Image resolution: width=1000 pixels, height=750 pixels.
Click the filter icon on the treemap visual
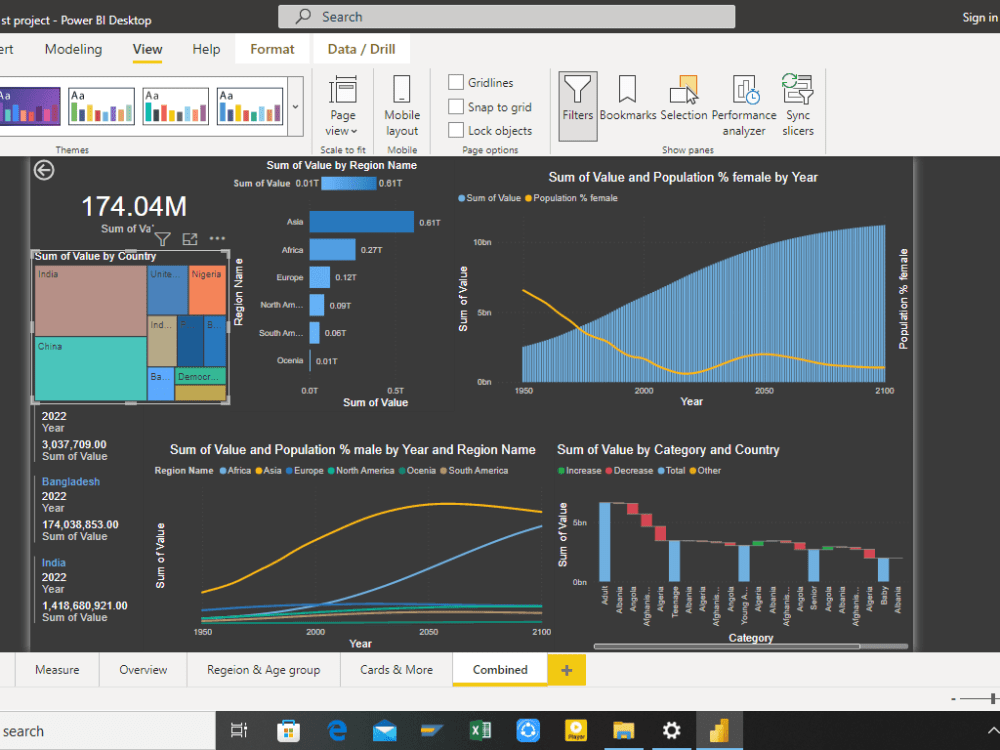(x=162, y=238)
